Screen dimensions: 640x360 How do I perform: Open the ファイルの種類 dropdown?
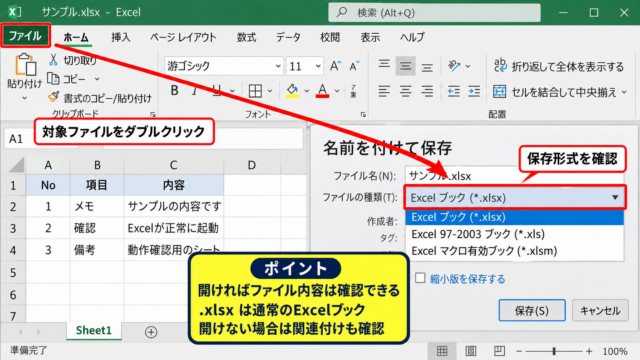515,198
